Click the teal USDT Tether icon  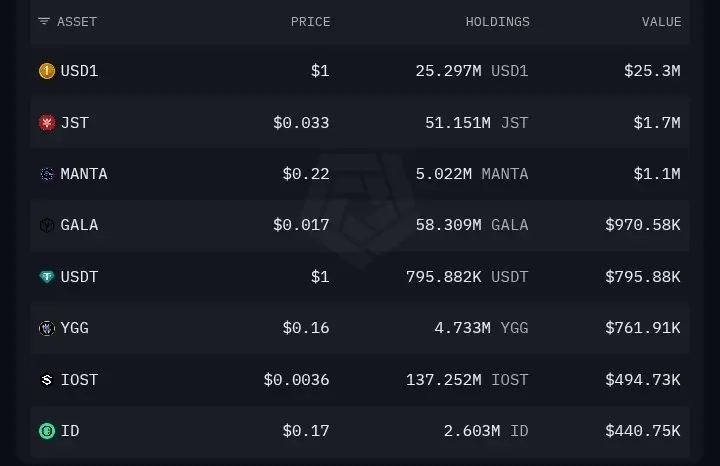pos(47,277)
